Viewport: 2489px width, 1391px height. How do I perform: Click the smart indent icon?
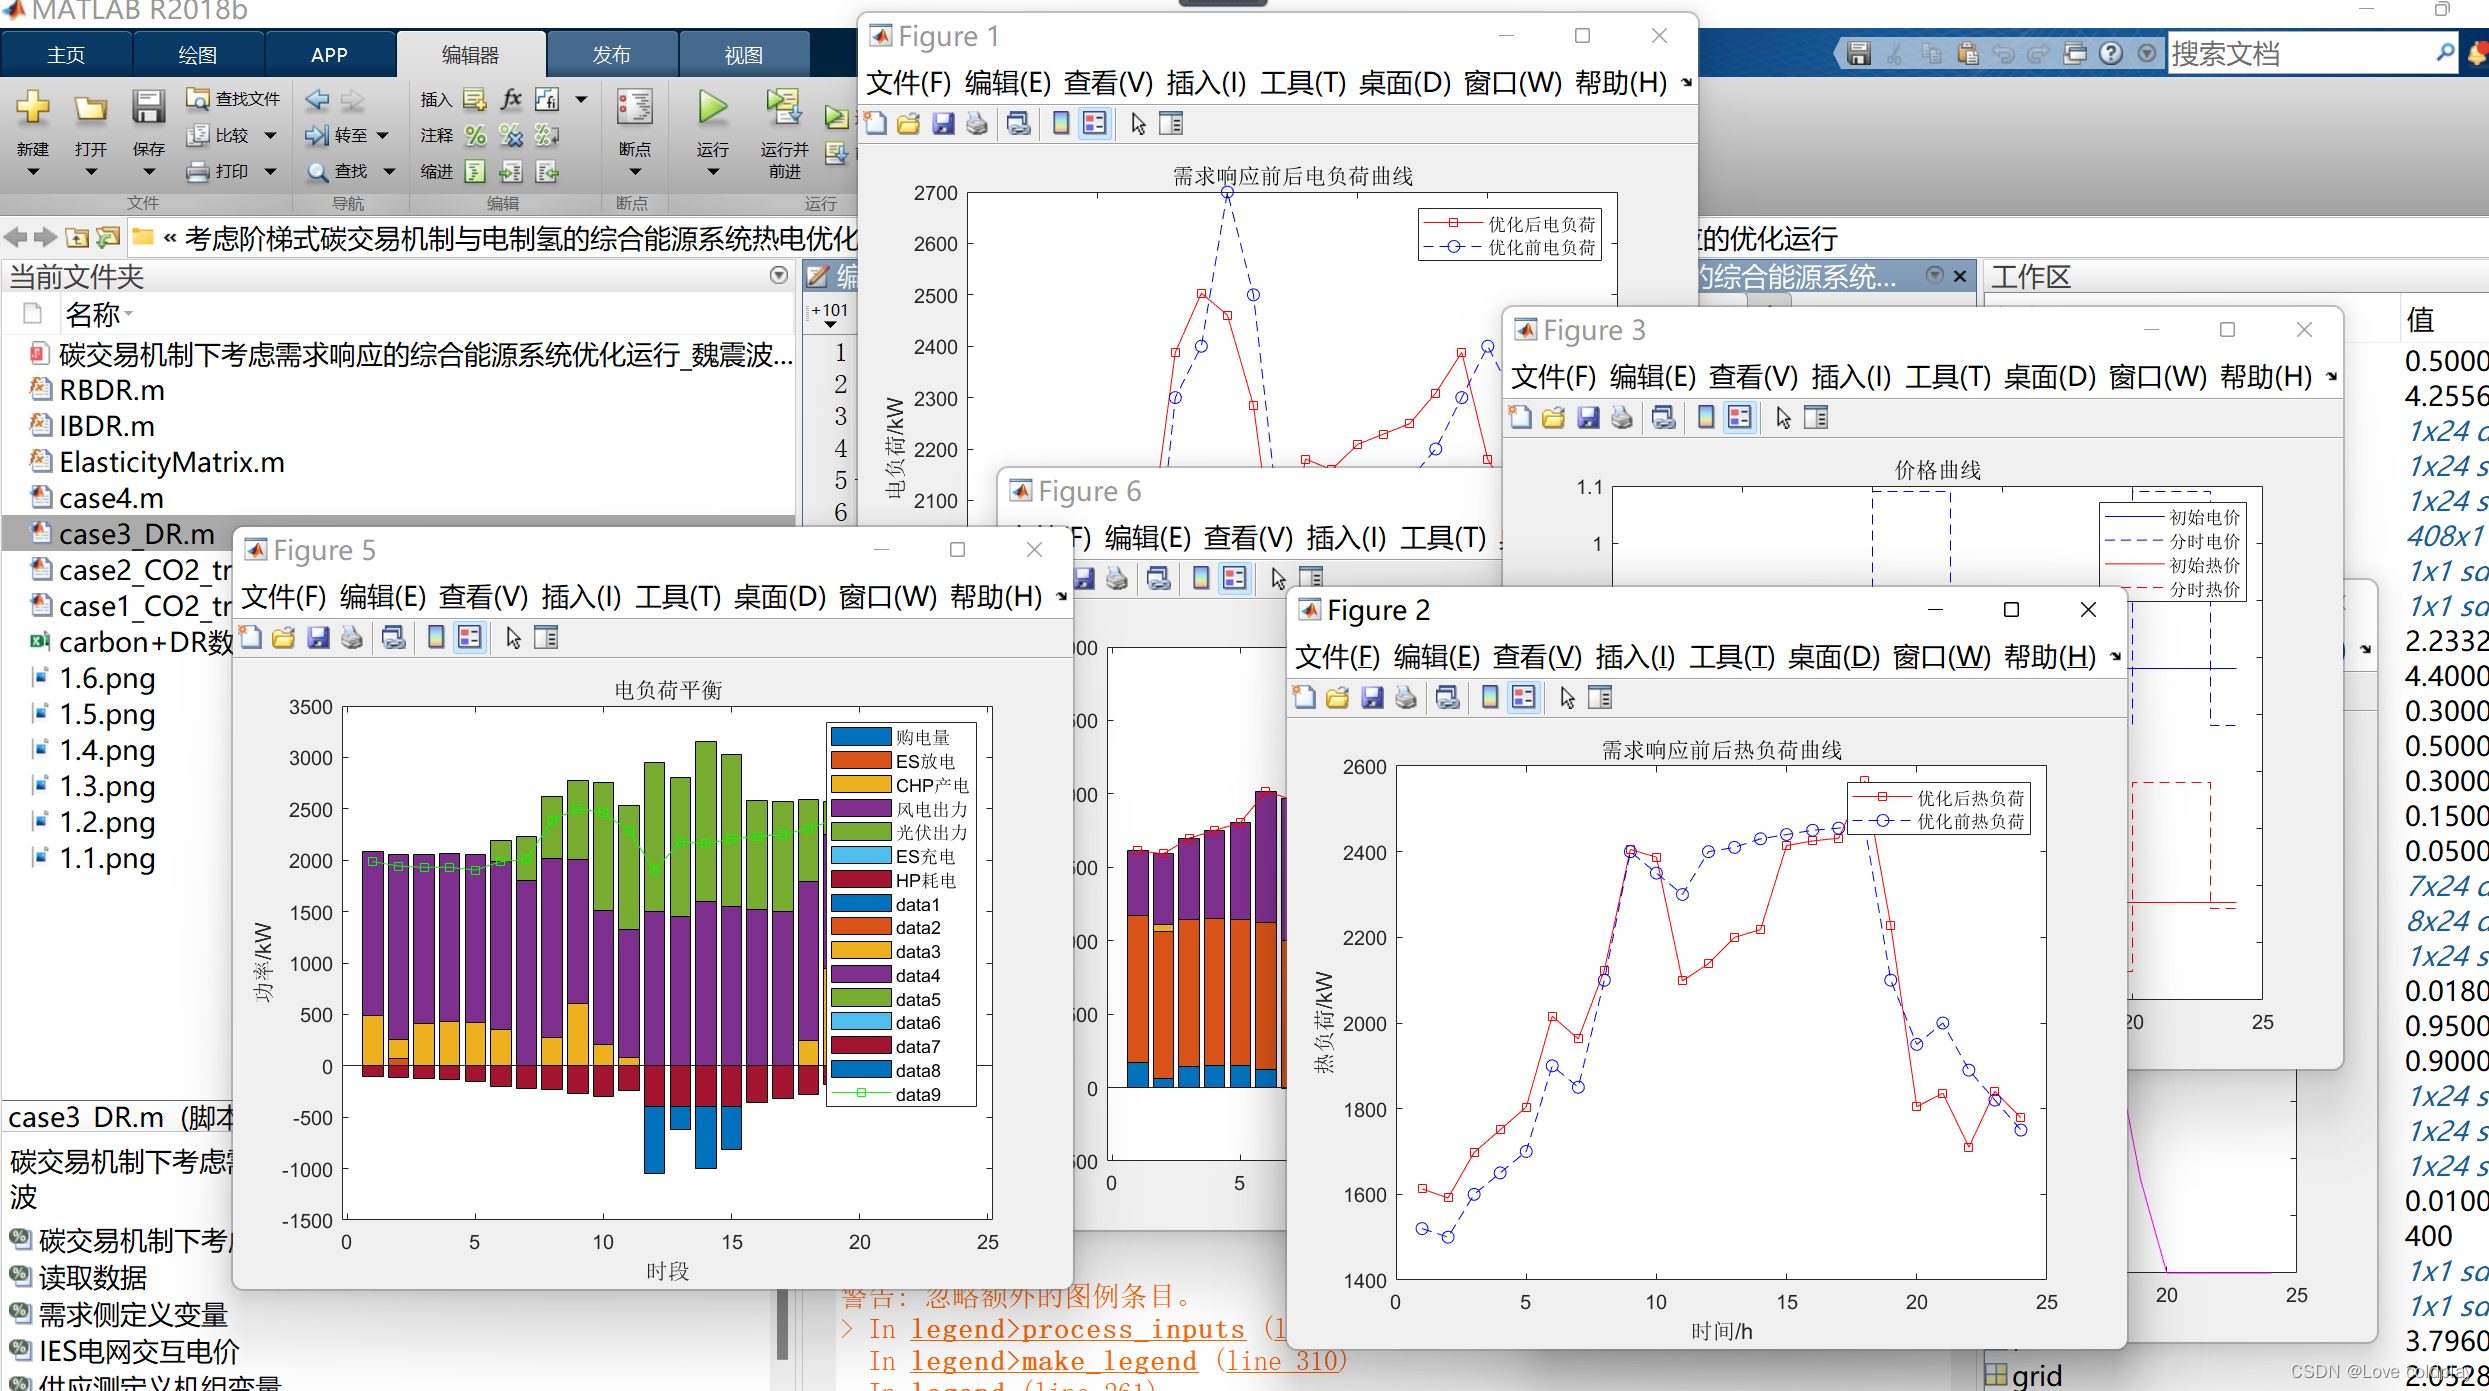coord(475,172)
